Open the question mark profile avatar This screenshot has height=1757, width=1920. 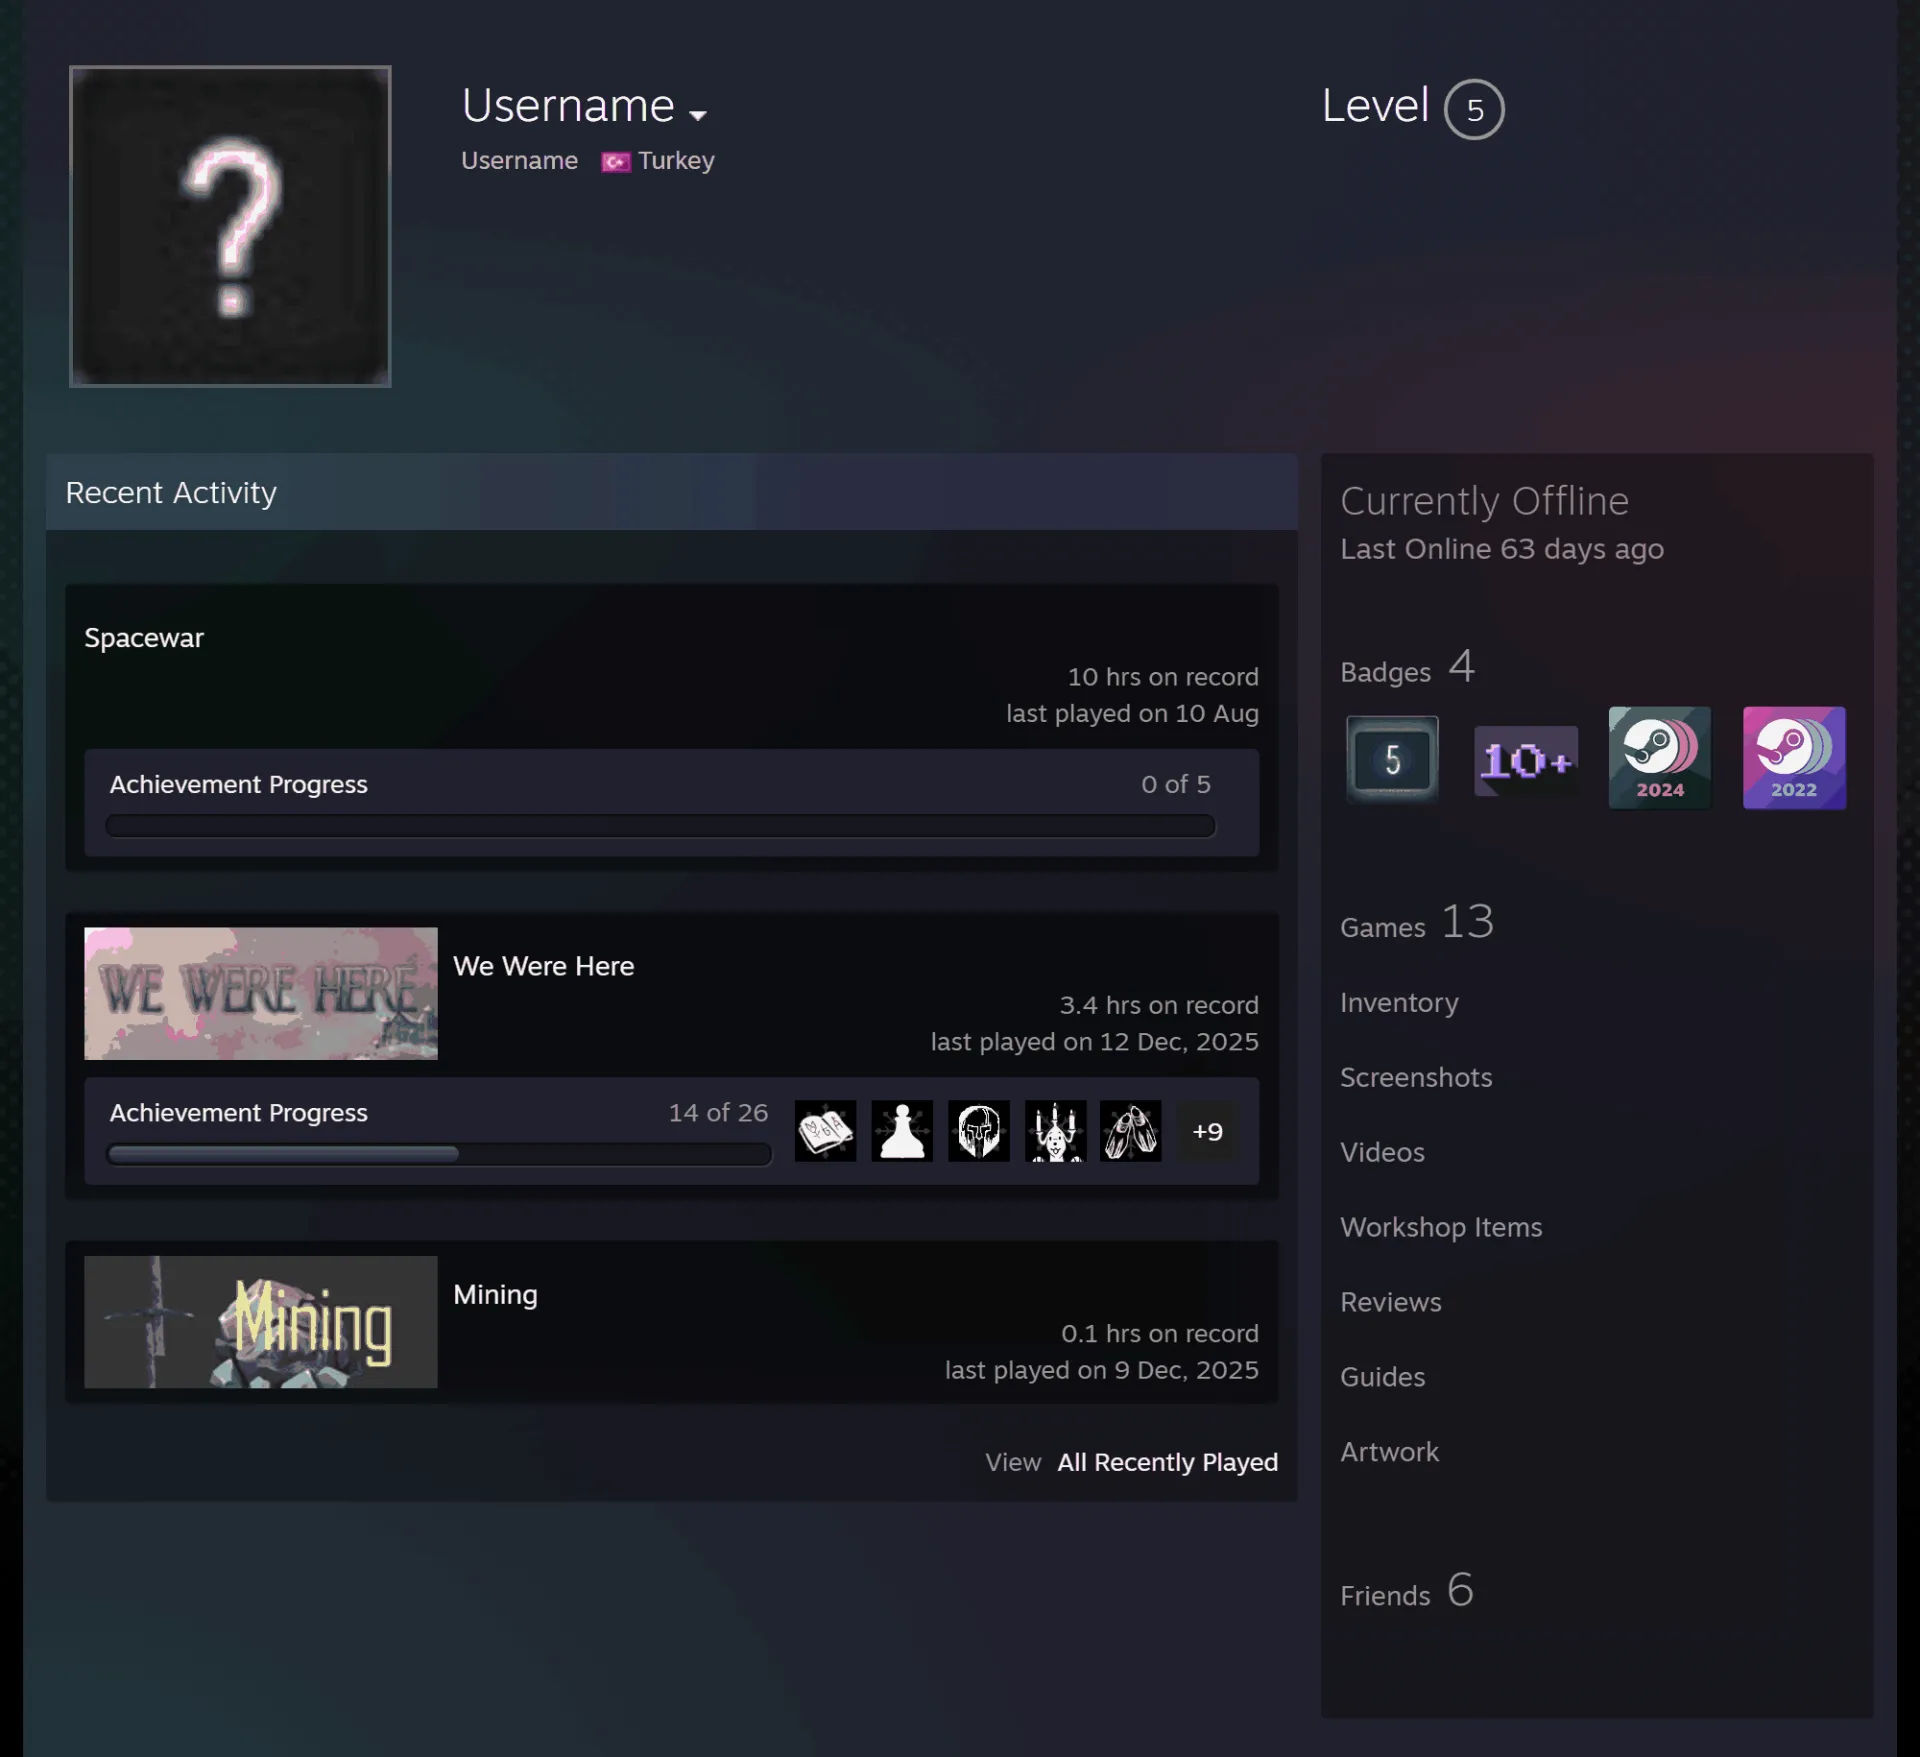[x=230, y=226]
